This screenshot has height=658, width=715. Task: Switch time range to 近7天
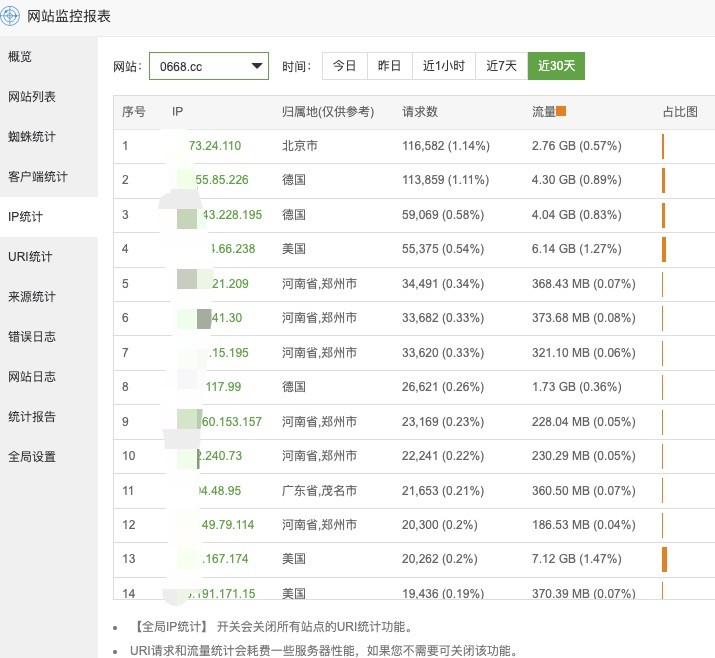coord(501,66)
